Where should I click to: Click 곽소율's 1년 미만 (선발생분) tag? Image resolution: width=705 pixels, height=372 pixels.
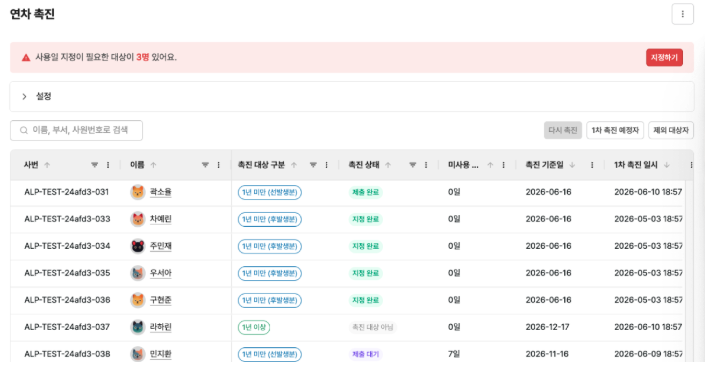pyautogui.click(x=270, y=192)
